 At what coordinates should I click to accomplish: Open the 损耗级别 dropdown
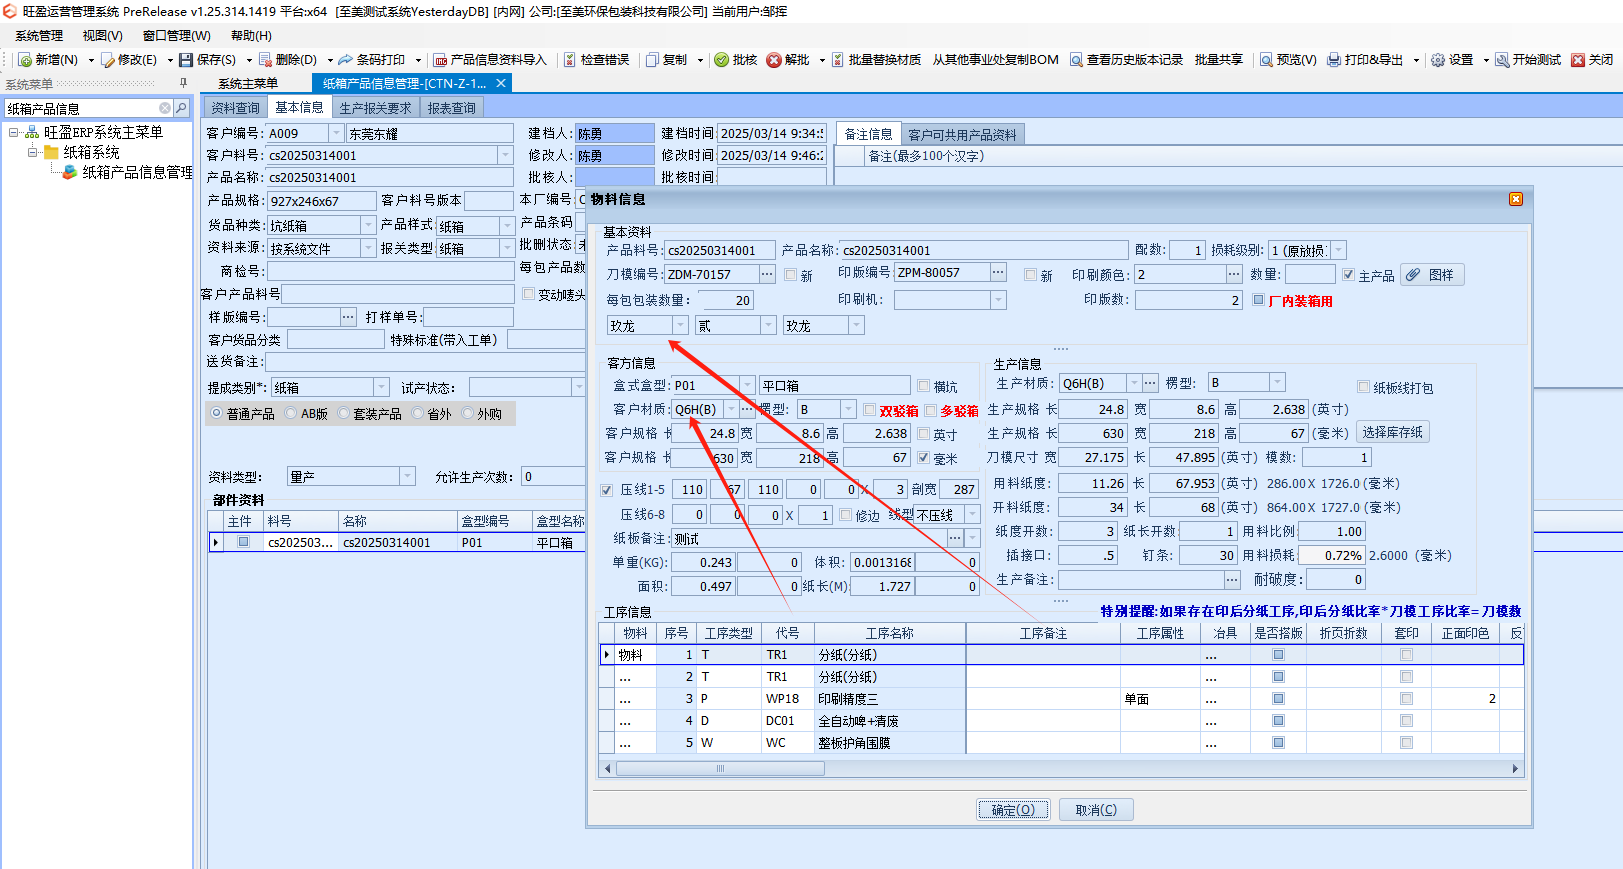pyautogui.click(x=1339, y=250)
